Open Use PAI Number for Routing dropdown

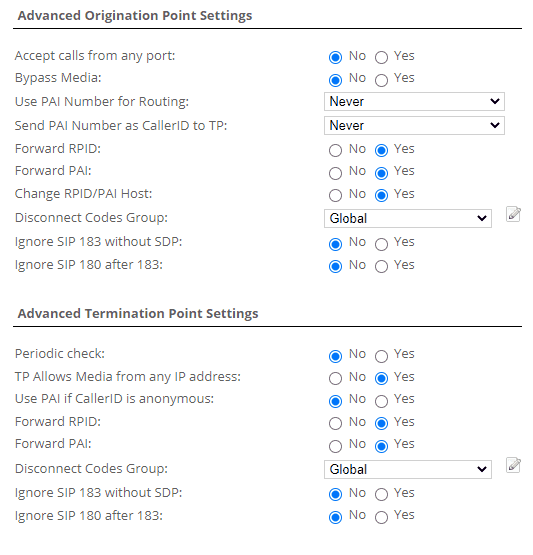414,102
